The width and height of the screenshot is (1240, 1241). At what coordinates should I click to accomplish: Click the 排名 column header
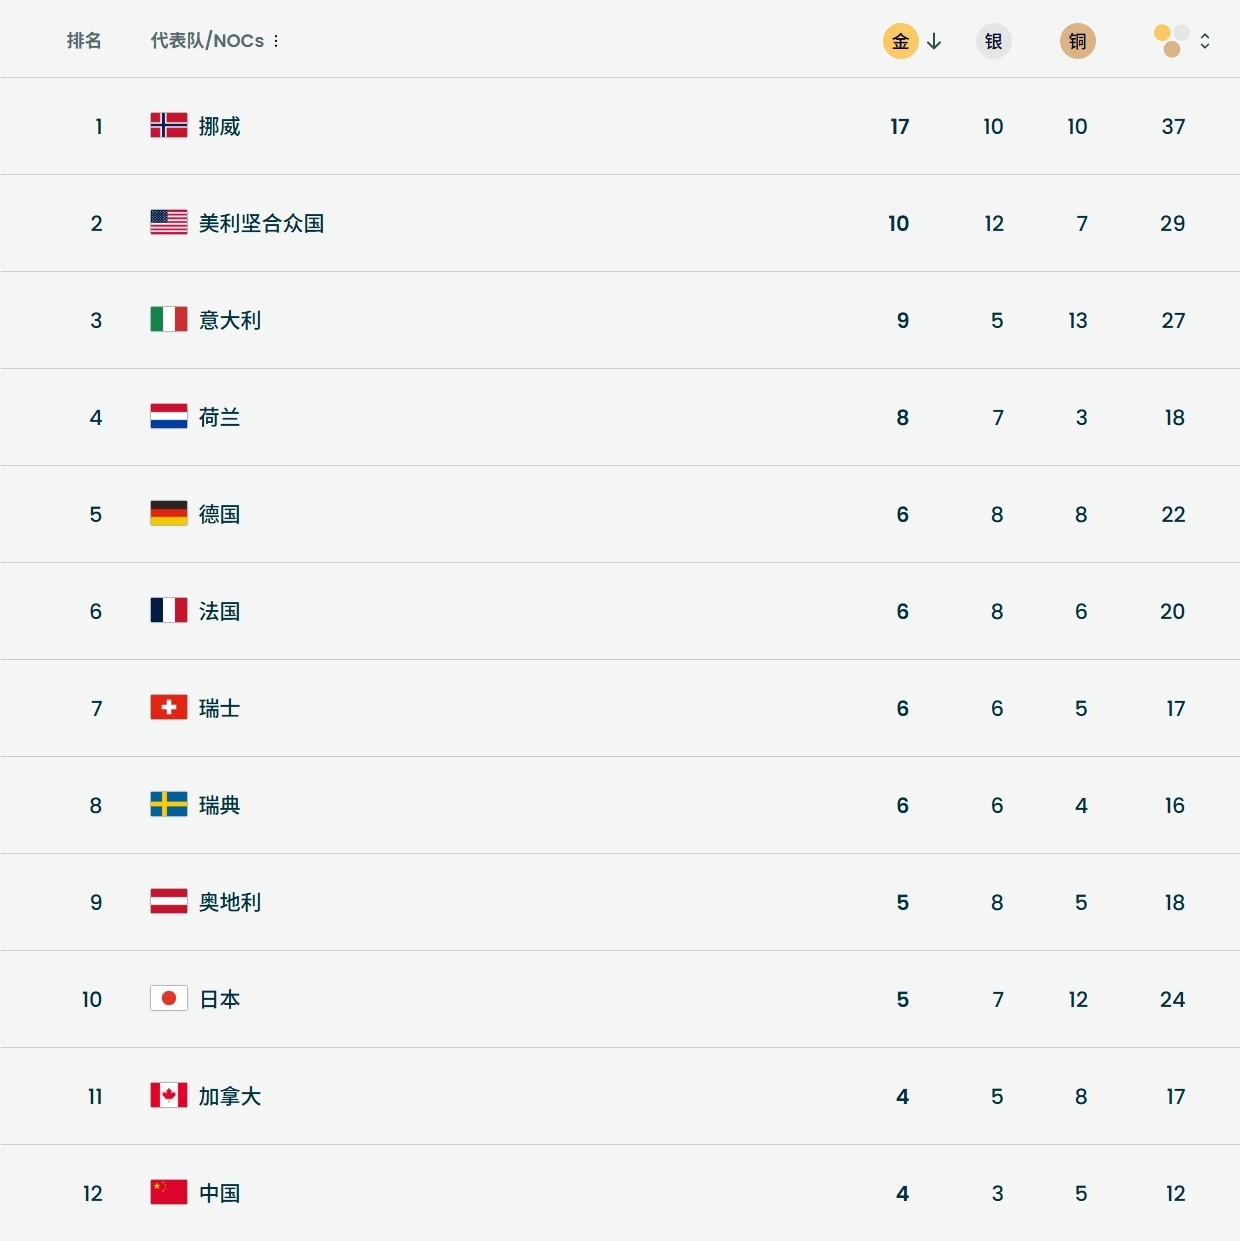[84, 41]
